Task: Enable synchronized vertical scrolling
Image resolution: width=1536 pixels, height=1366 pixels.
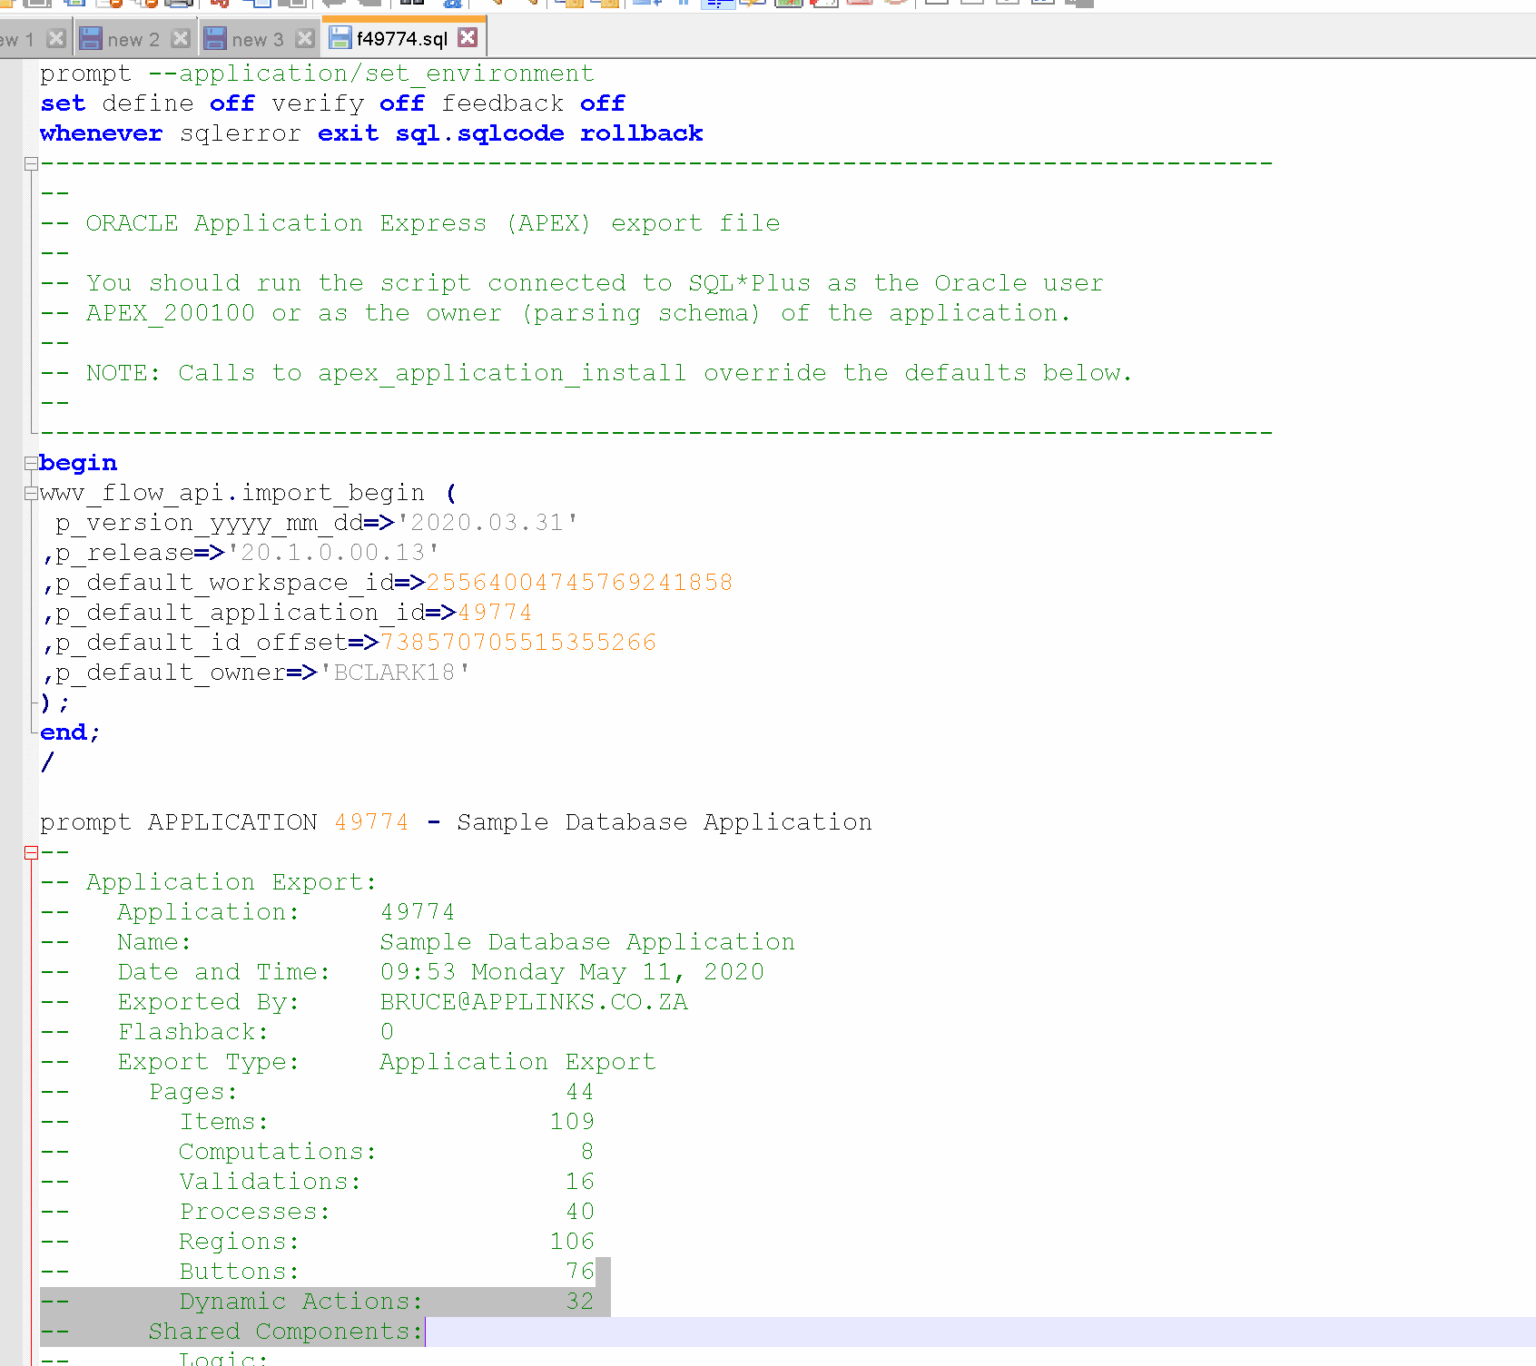Action: [571, 6]
